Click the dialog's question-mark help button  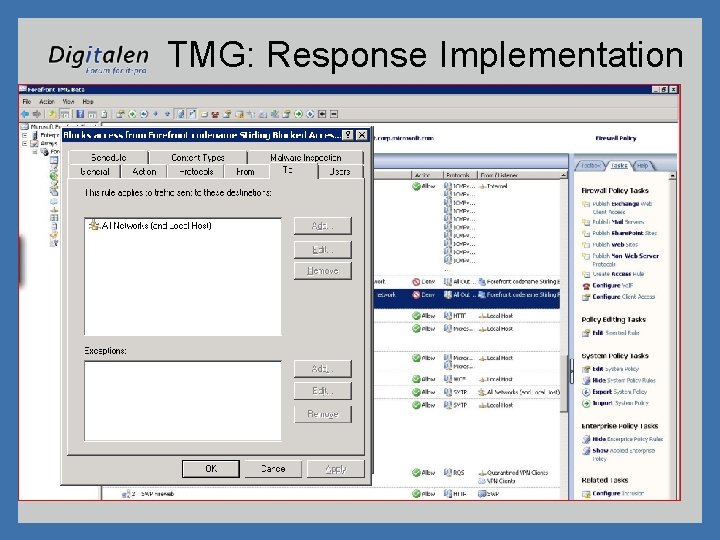[349, 135]
